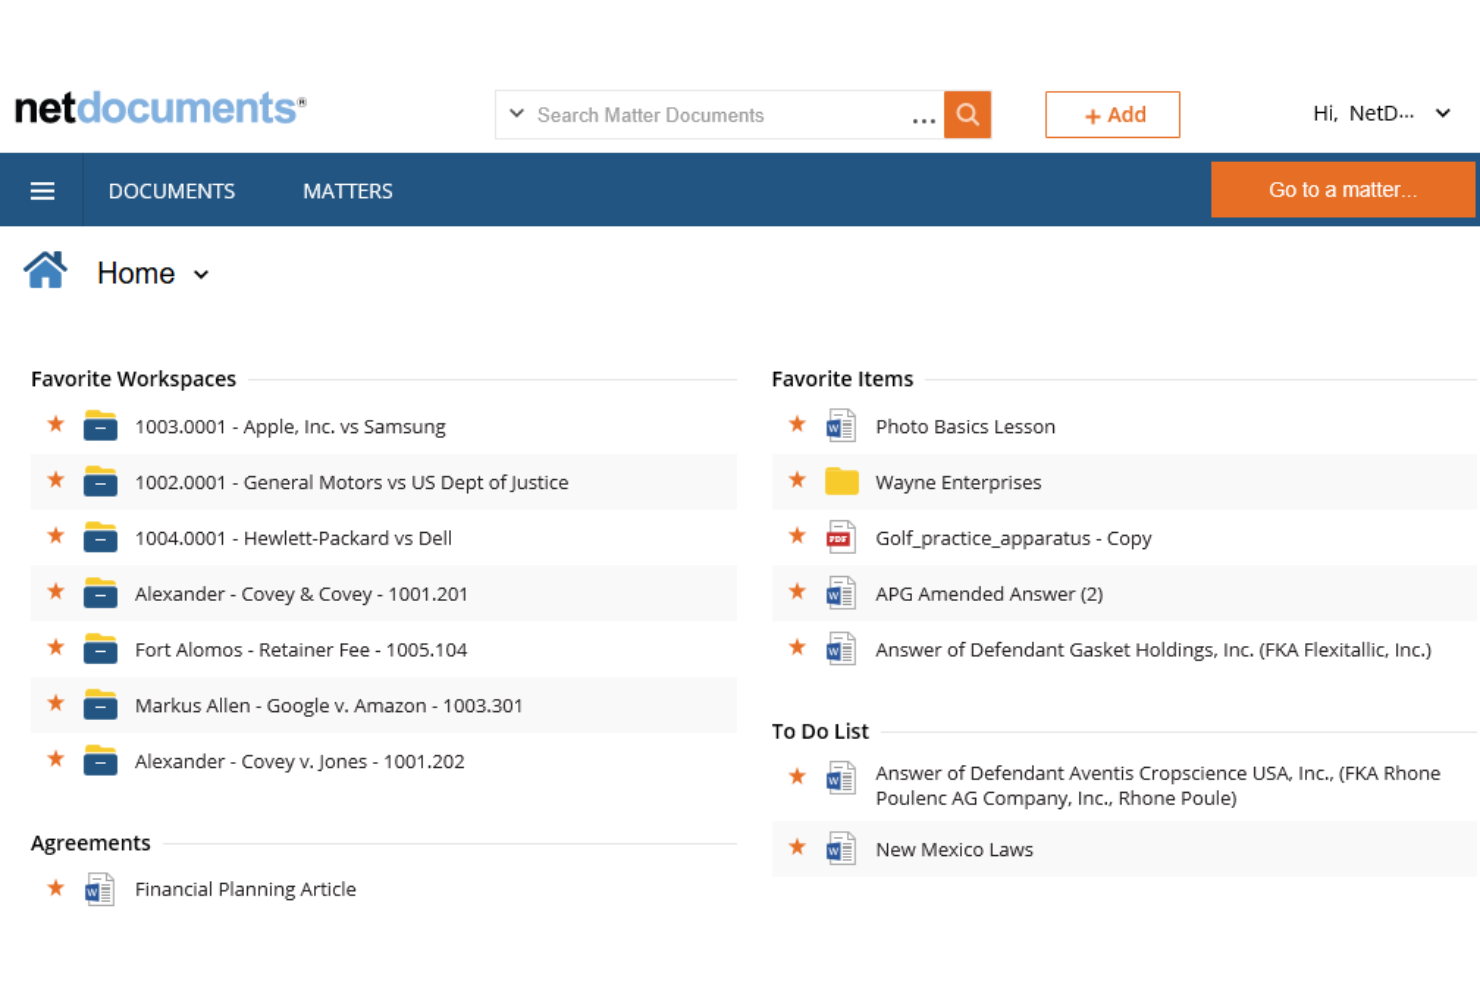
Task: Open Financial Planning Article document
Action: coord(245,890)
